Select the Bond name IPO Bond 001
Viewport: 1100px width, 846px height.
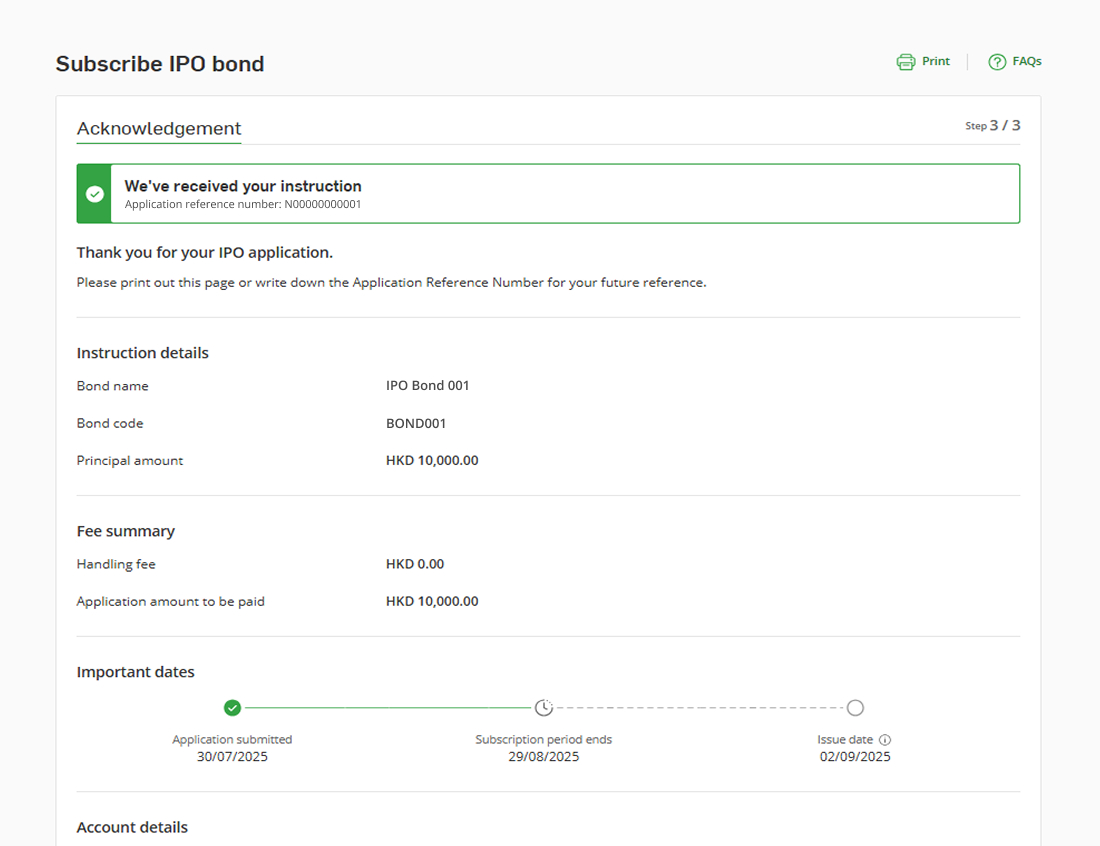[x=428, y=385]
